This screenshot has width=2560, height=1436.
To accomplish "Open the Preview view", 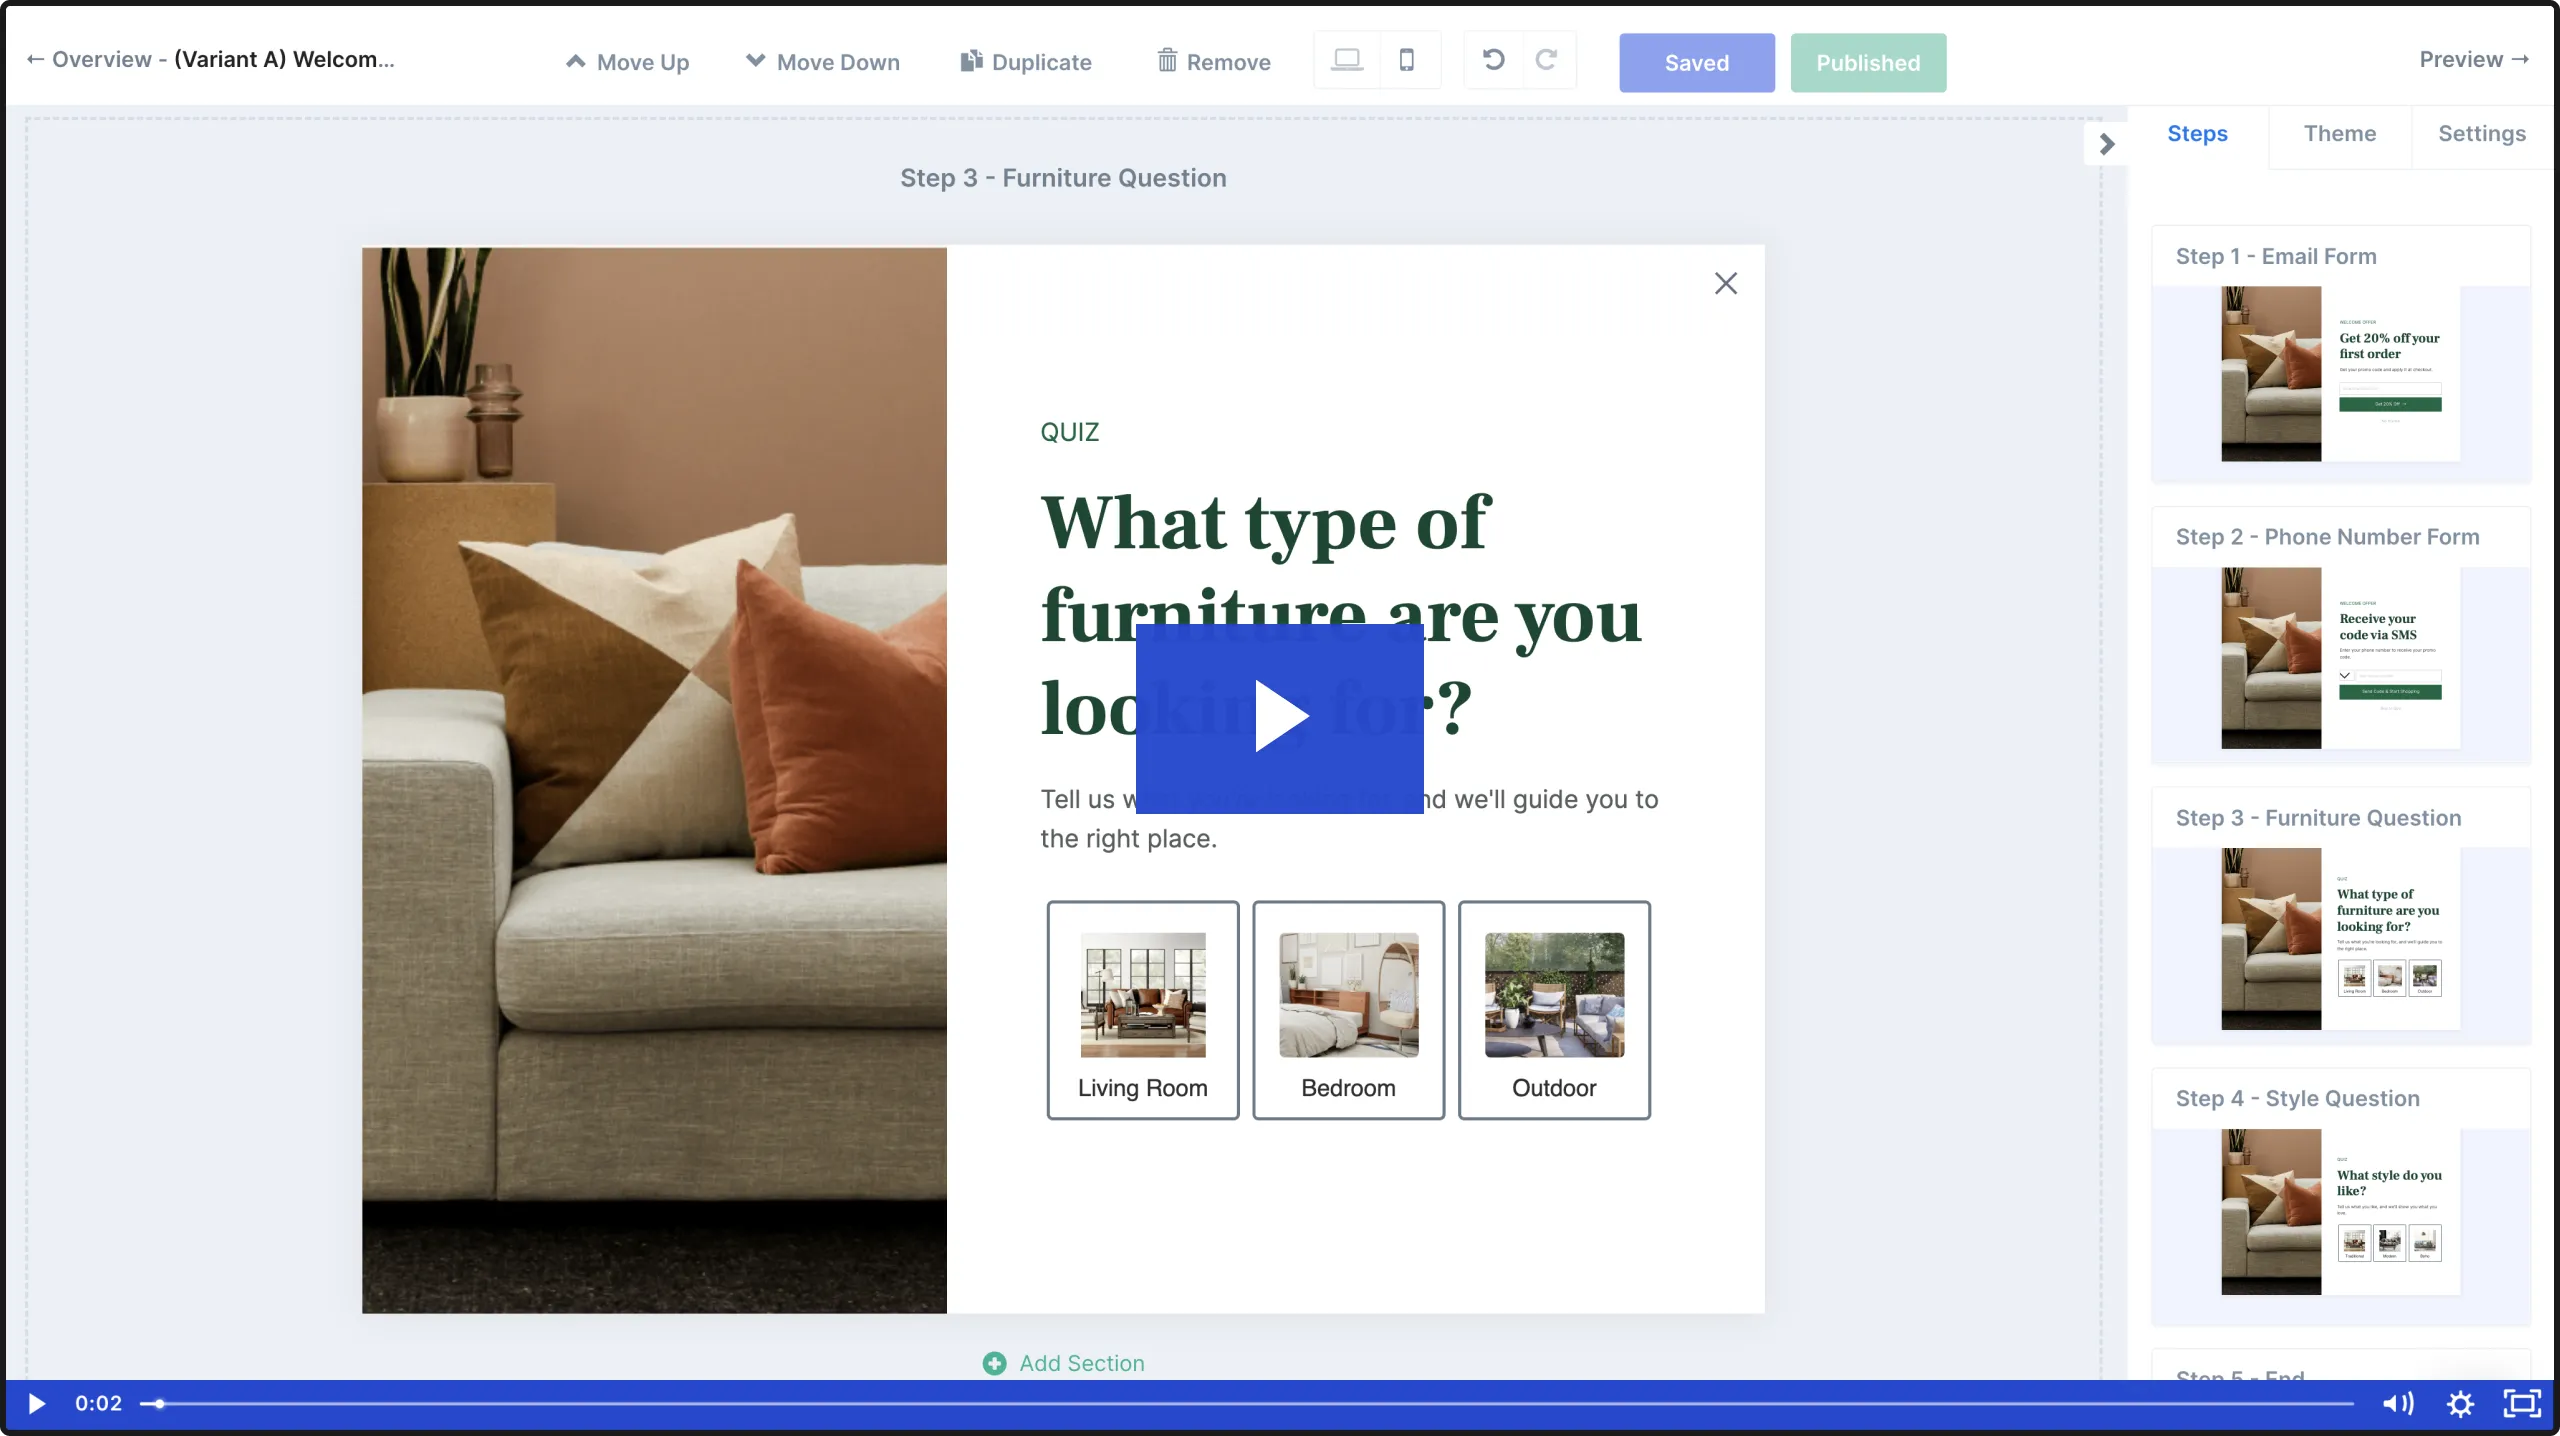I will point(2472,59).
